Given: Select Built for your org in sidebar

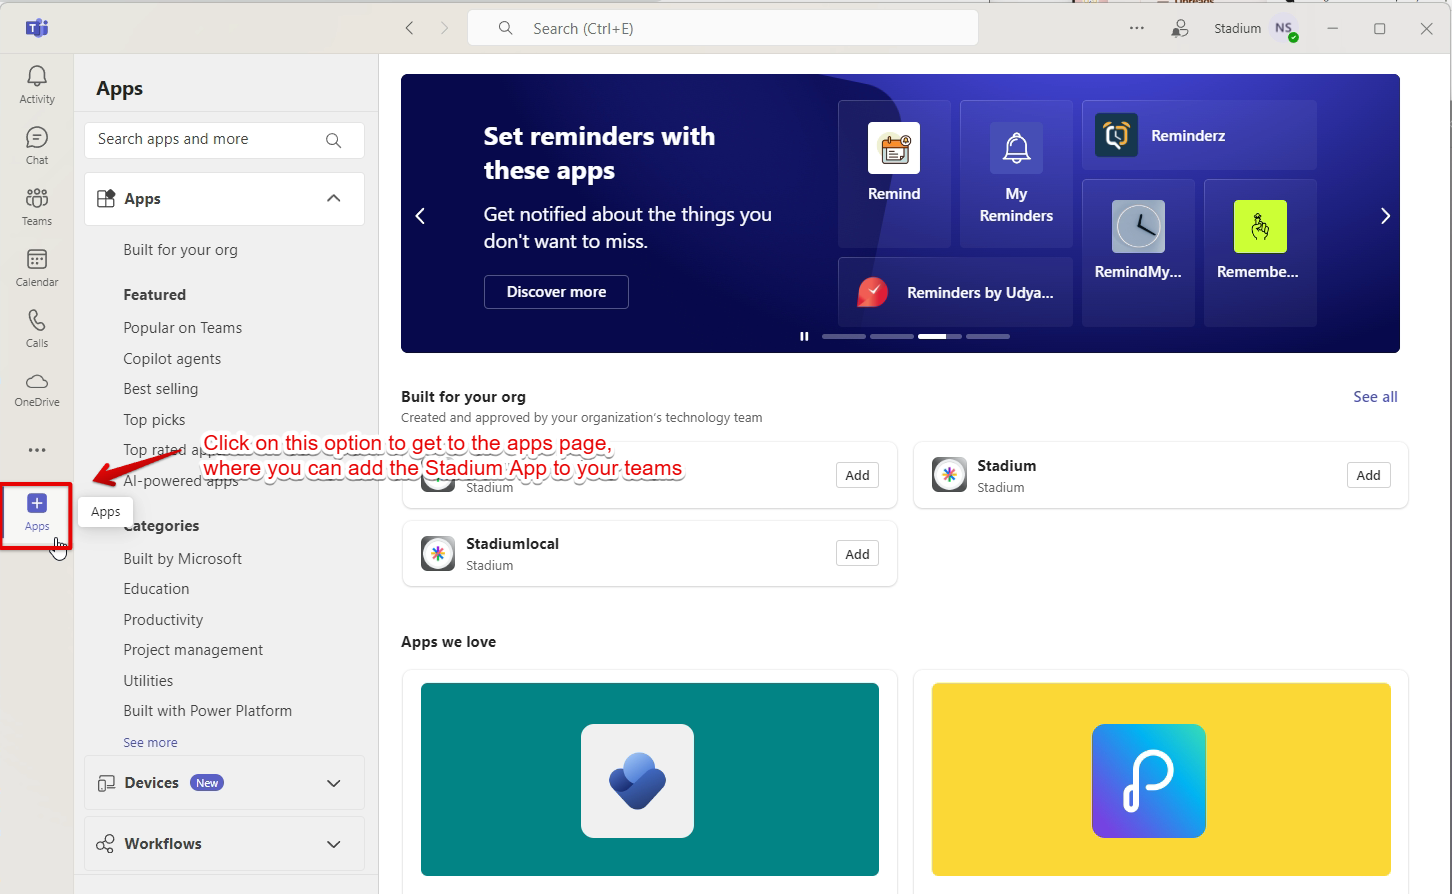Looking at the screenshot, I should 180,250.
